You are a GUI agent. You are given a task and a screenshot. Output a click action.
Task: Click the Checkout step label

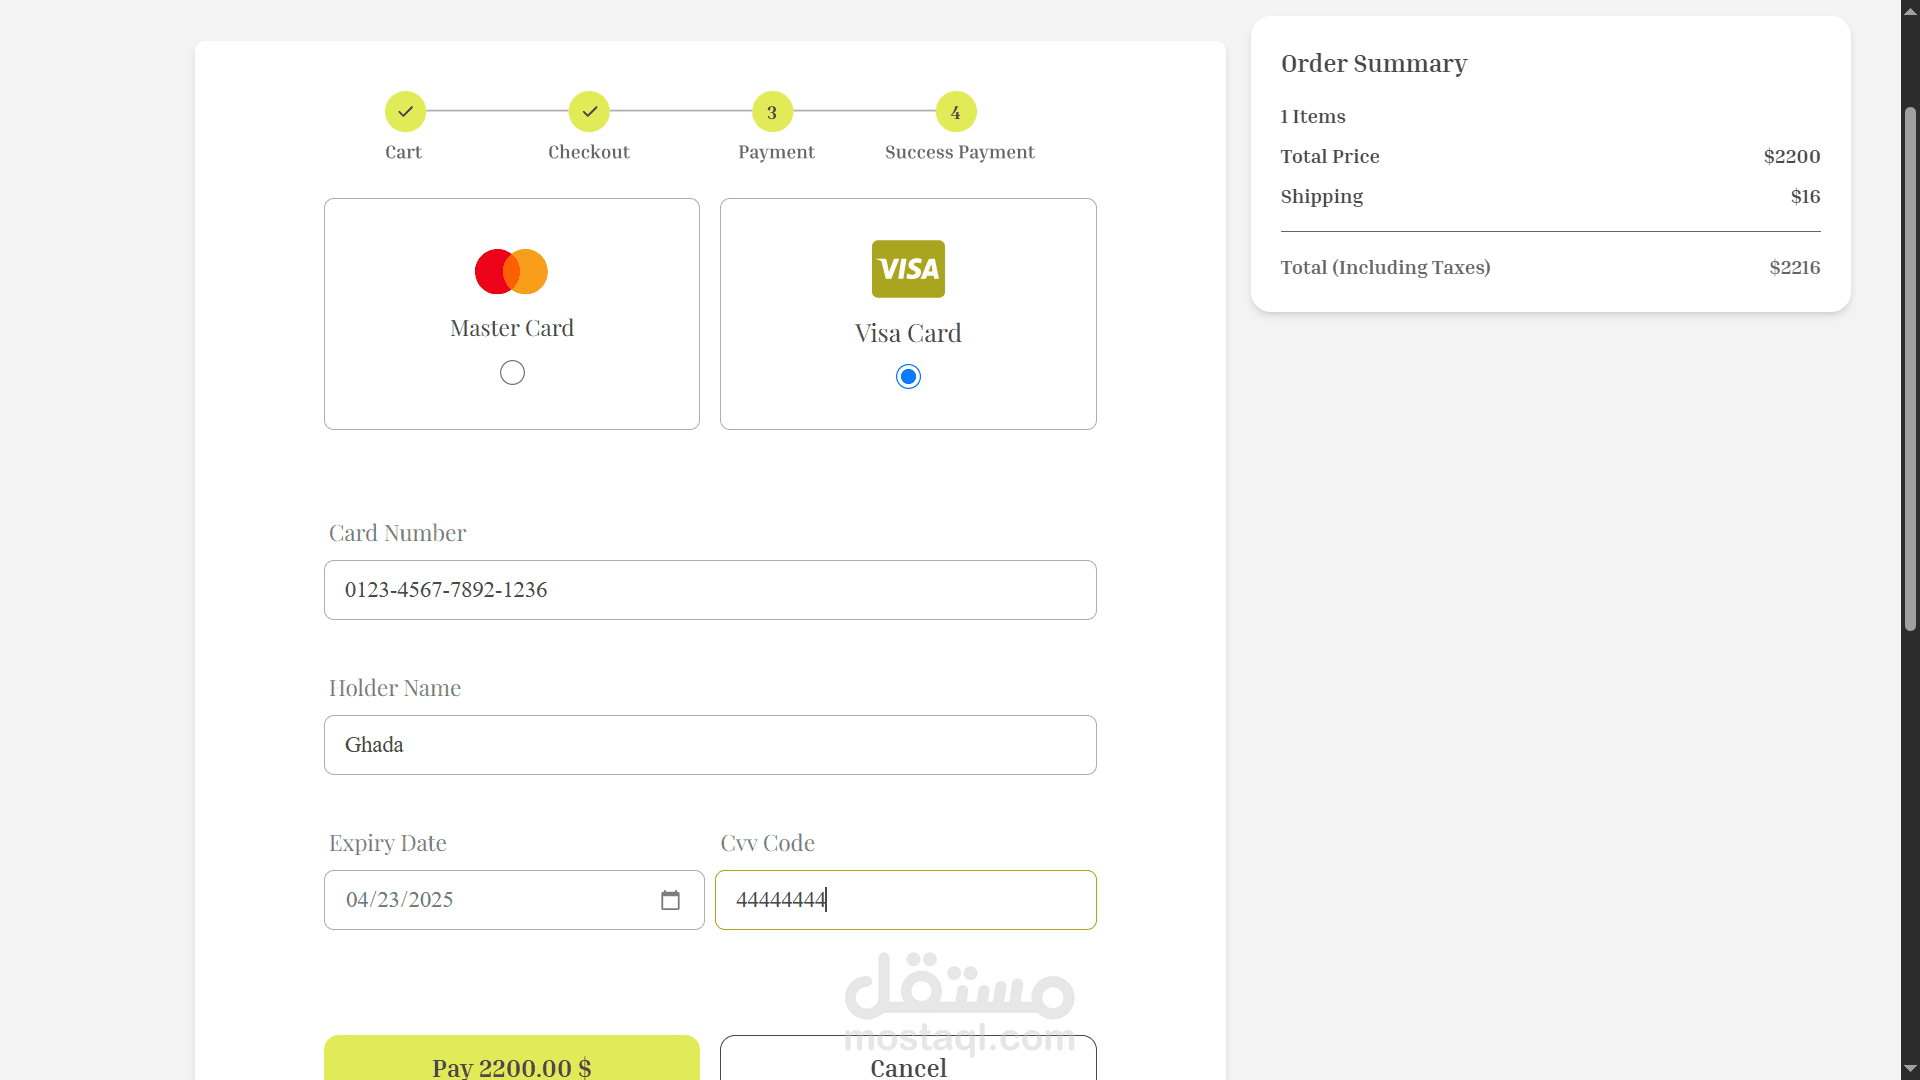(x=589, y=152)
